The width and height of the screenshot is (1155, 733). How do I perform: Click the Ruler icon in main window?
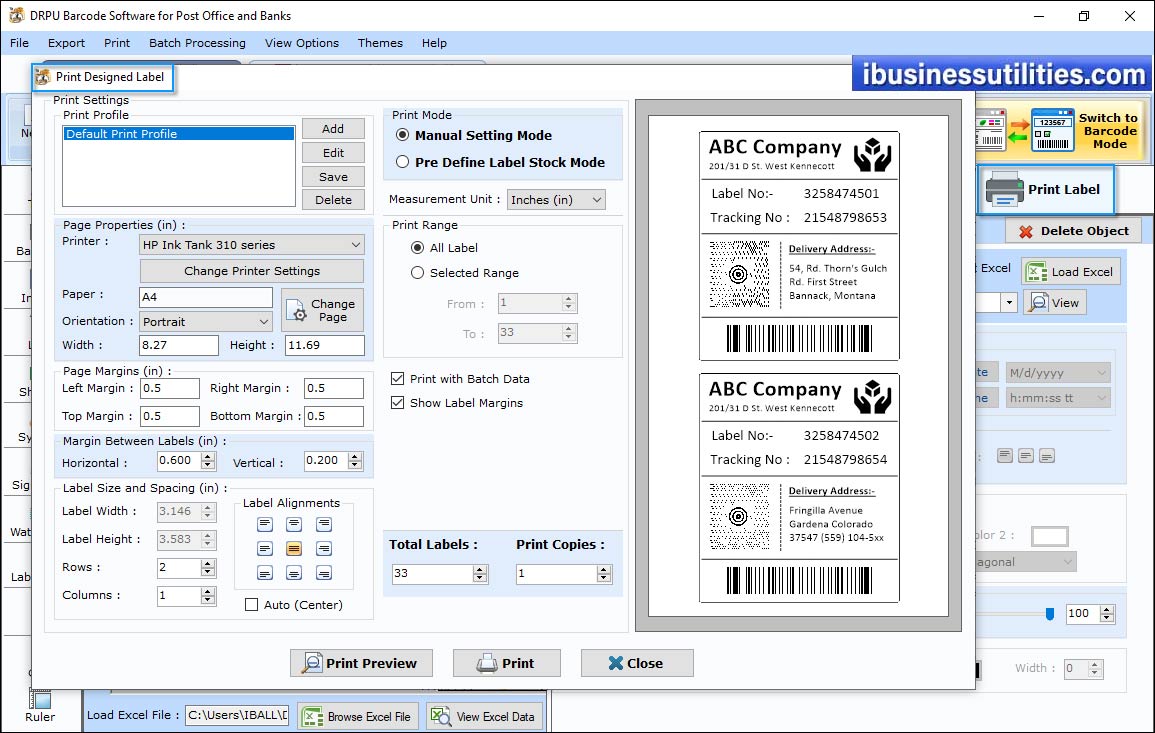pos(40,699)
